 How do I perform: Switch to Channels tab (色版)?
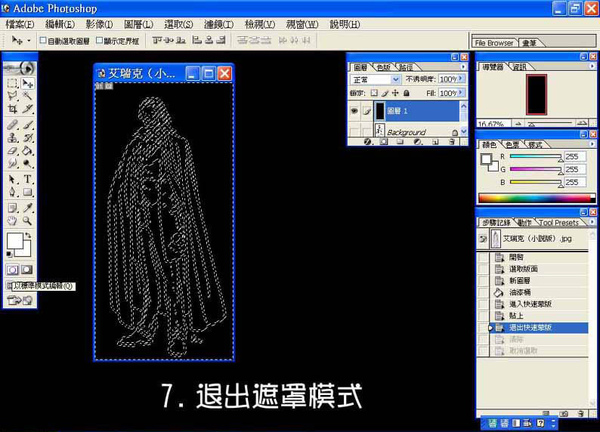pyautogui.click(x=383, y=67)
